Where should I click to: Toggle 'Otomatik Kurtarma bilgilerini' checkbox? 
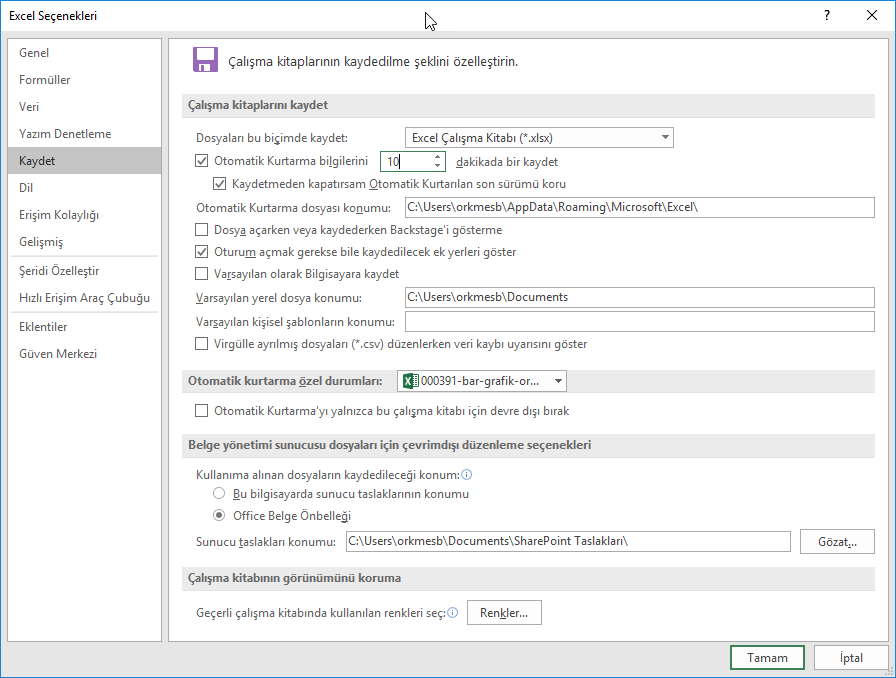coord(201,161)
